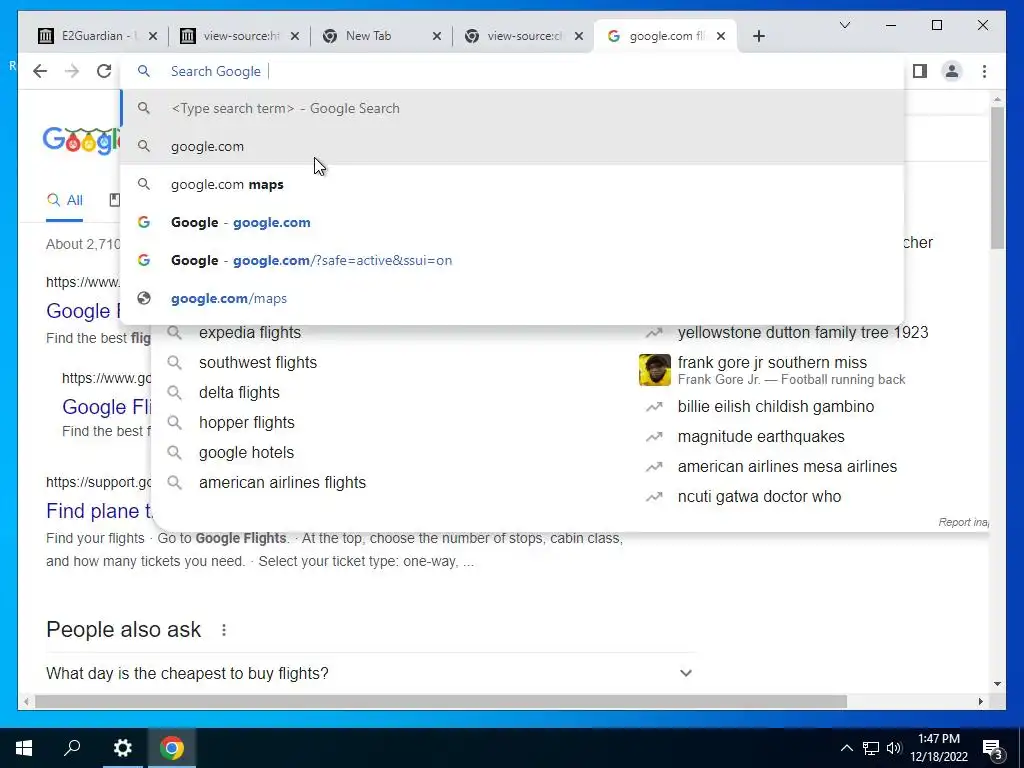This screenshot has height=768, width=1024.
Task: Select the 'Google - google.com' suggestion
Action: coord(513,222)
